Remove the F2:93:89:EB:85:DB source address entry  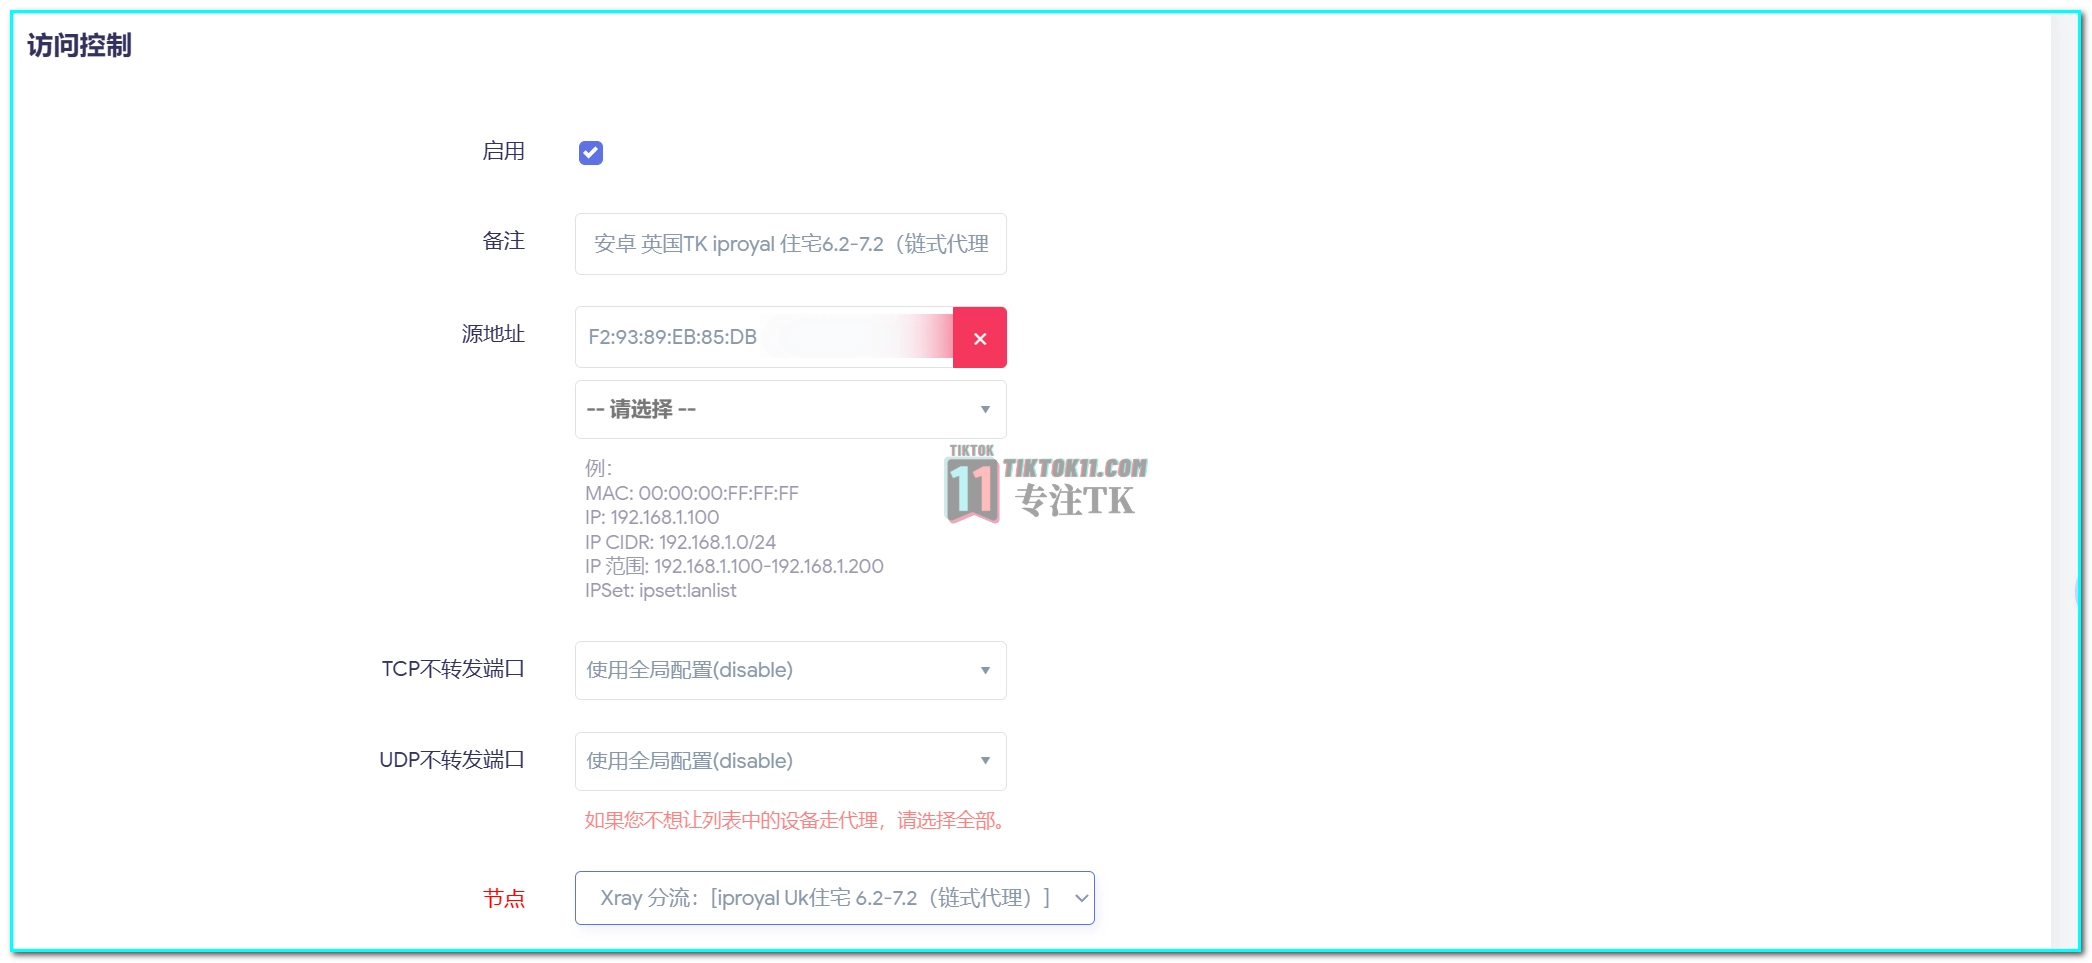pyautogui.click(x=979, y=338)
